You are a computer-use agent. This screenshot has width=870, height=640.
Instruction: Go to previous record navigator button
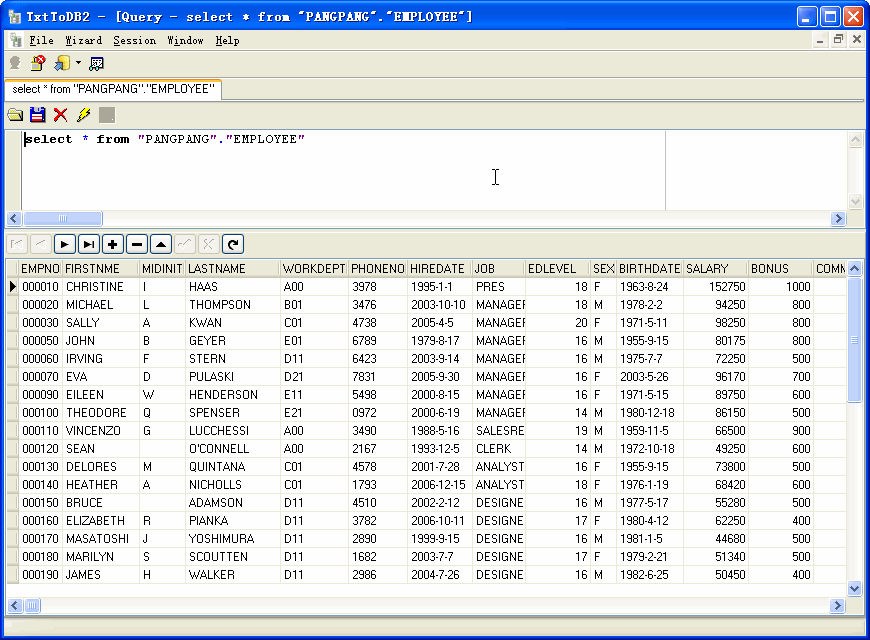click(41, 244)
